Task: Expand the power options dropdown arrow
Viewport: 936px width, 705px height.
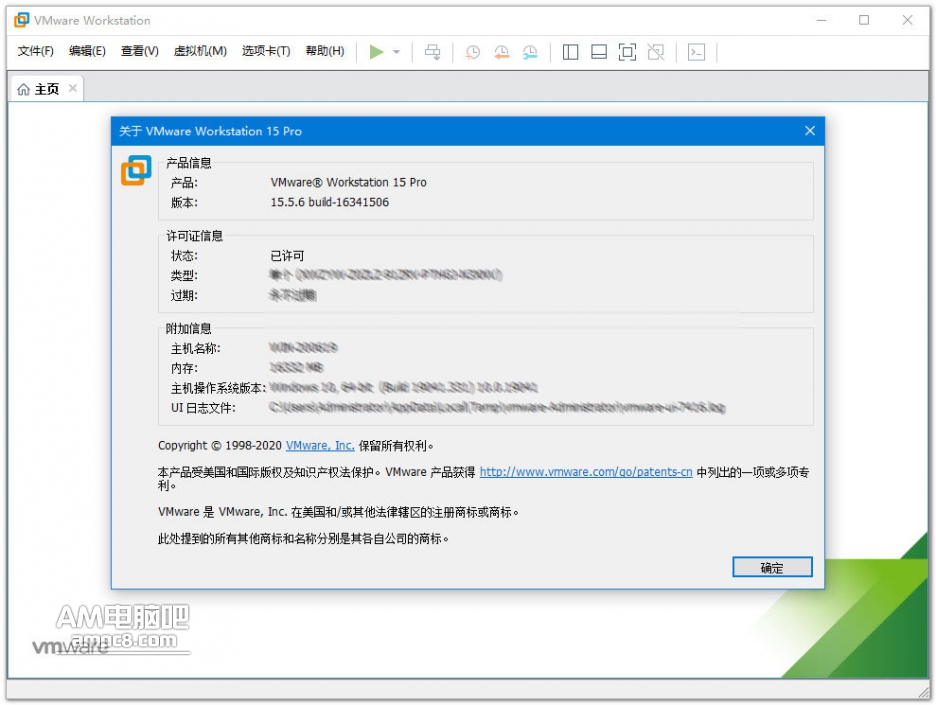Action: point(396,52)
